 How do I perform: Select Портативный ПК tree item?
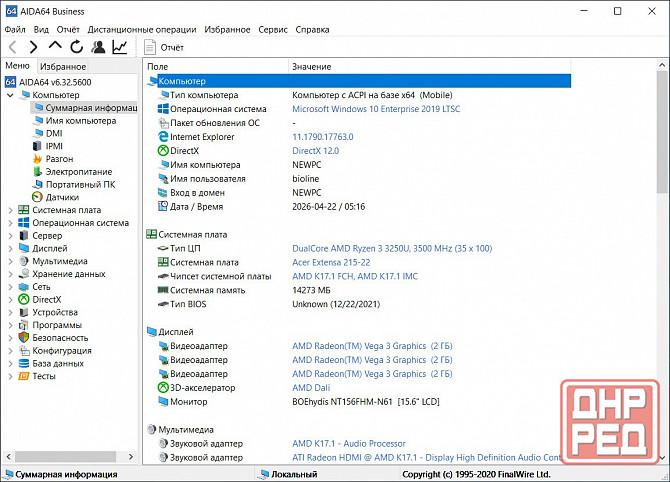80,185
